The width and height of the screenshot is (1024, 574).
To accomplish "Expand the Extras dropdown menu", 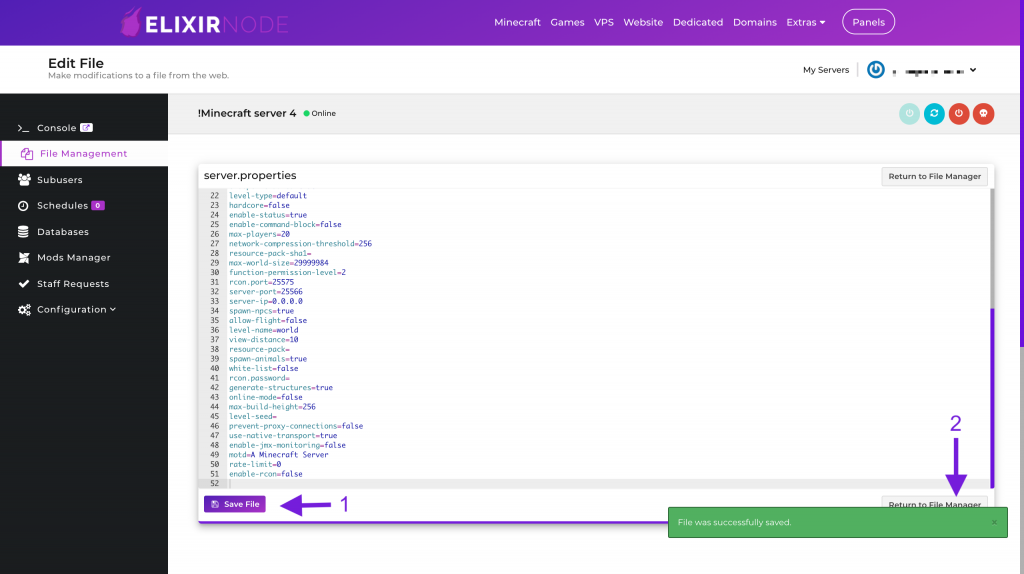I will (805, 22).
